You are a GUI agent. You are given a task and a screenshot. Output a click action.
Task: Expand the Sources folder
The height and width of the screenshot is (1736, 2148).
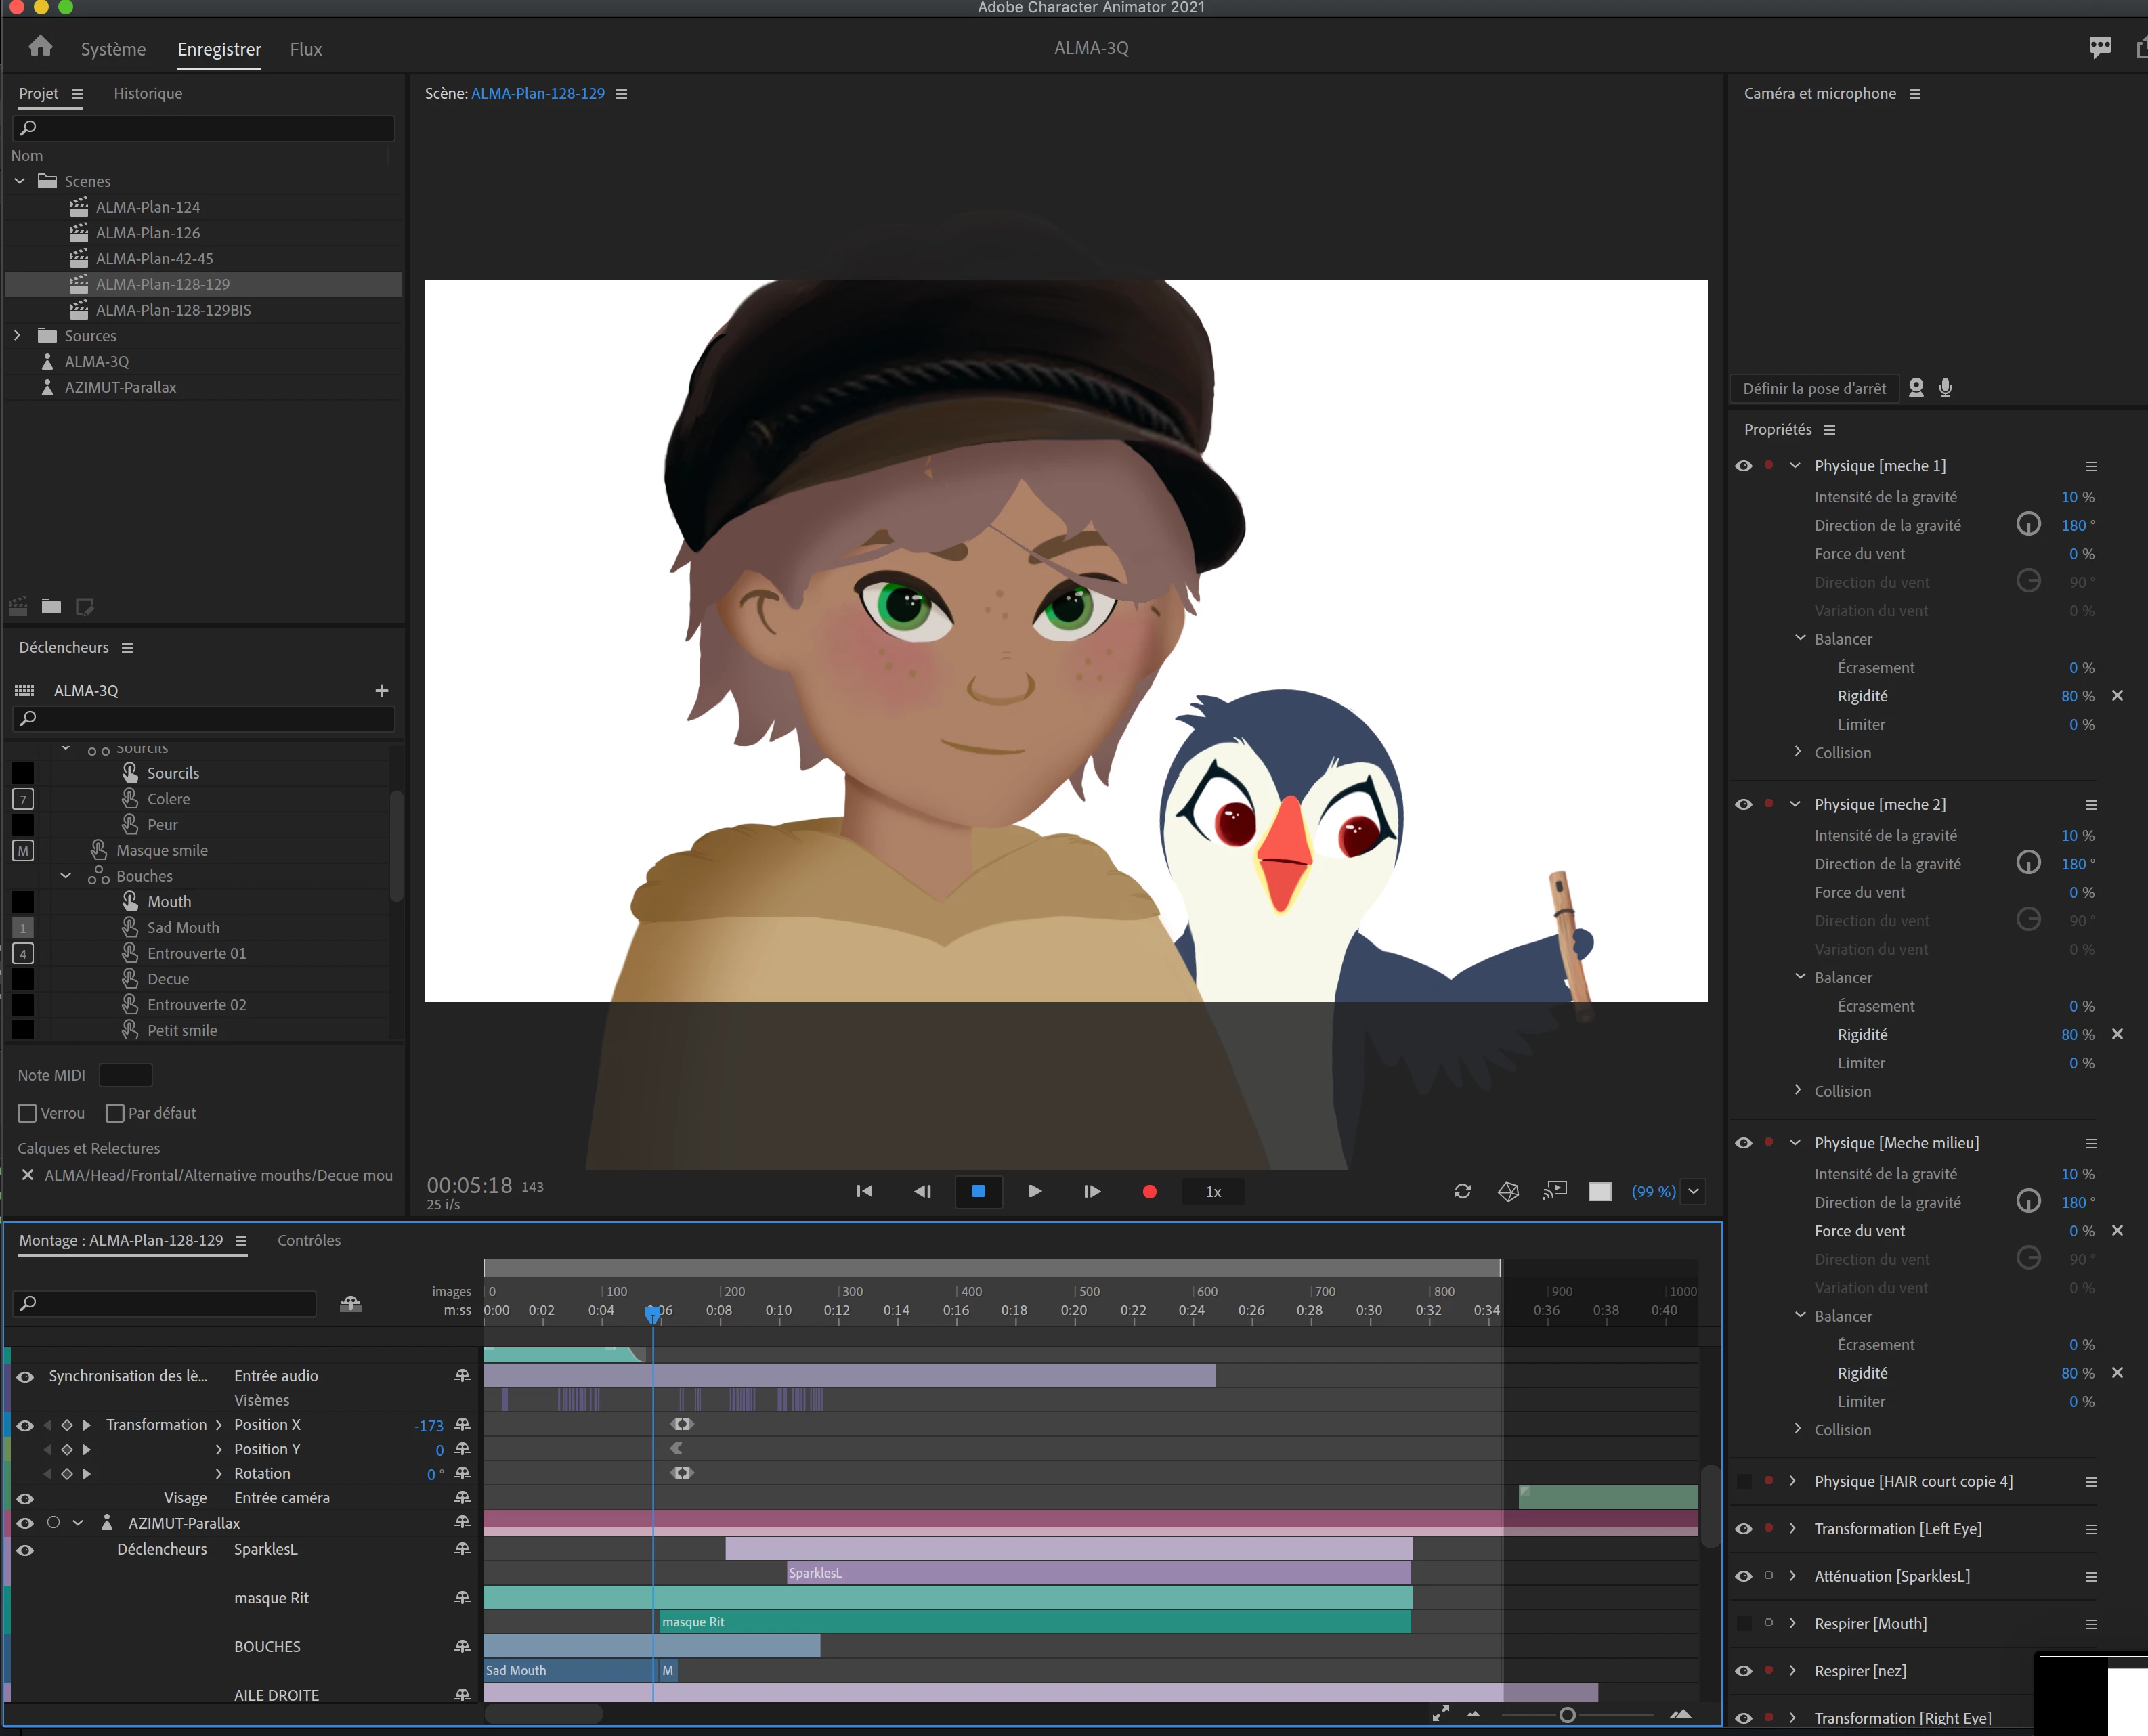[x=17, y=336]
